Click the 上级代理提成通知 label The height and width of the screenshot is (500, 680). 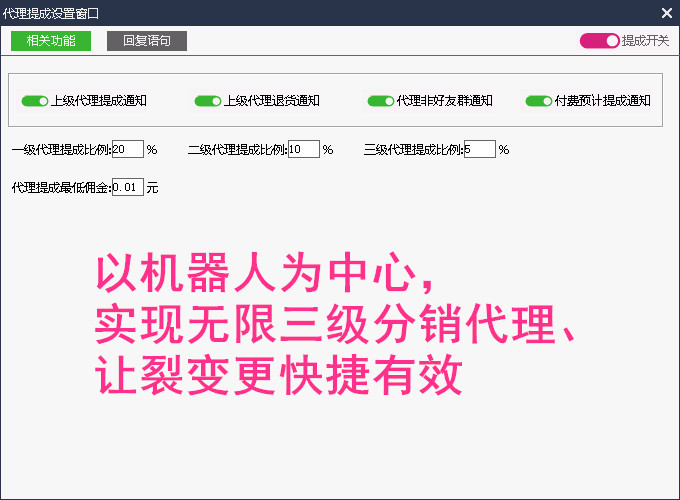pyautogui.click(x=98, y=101)
